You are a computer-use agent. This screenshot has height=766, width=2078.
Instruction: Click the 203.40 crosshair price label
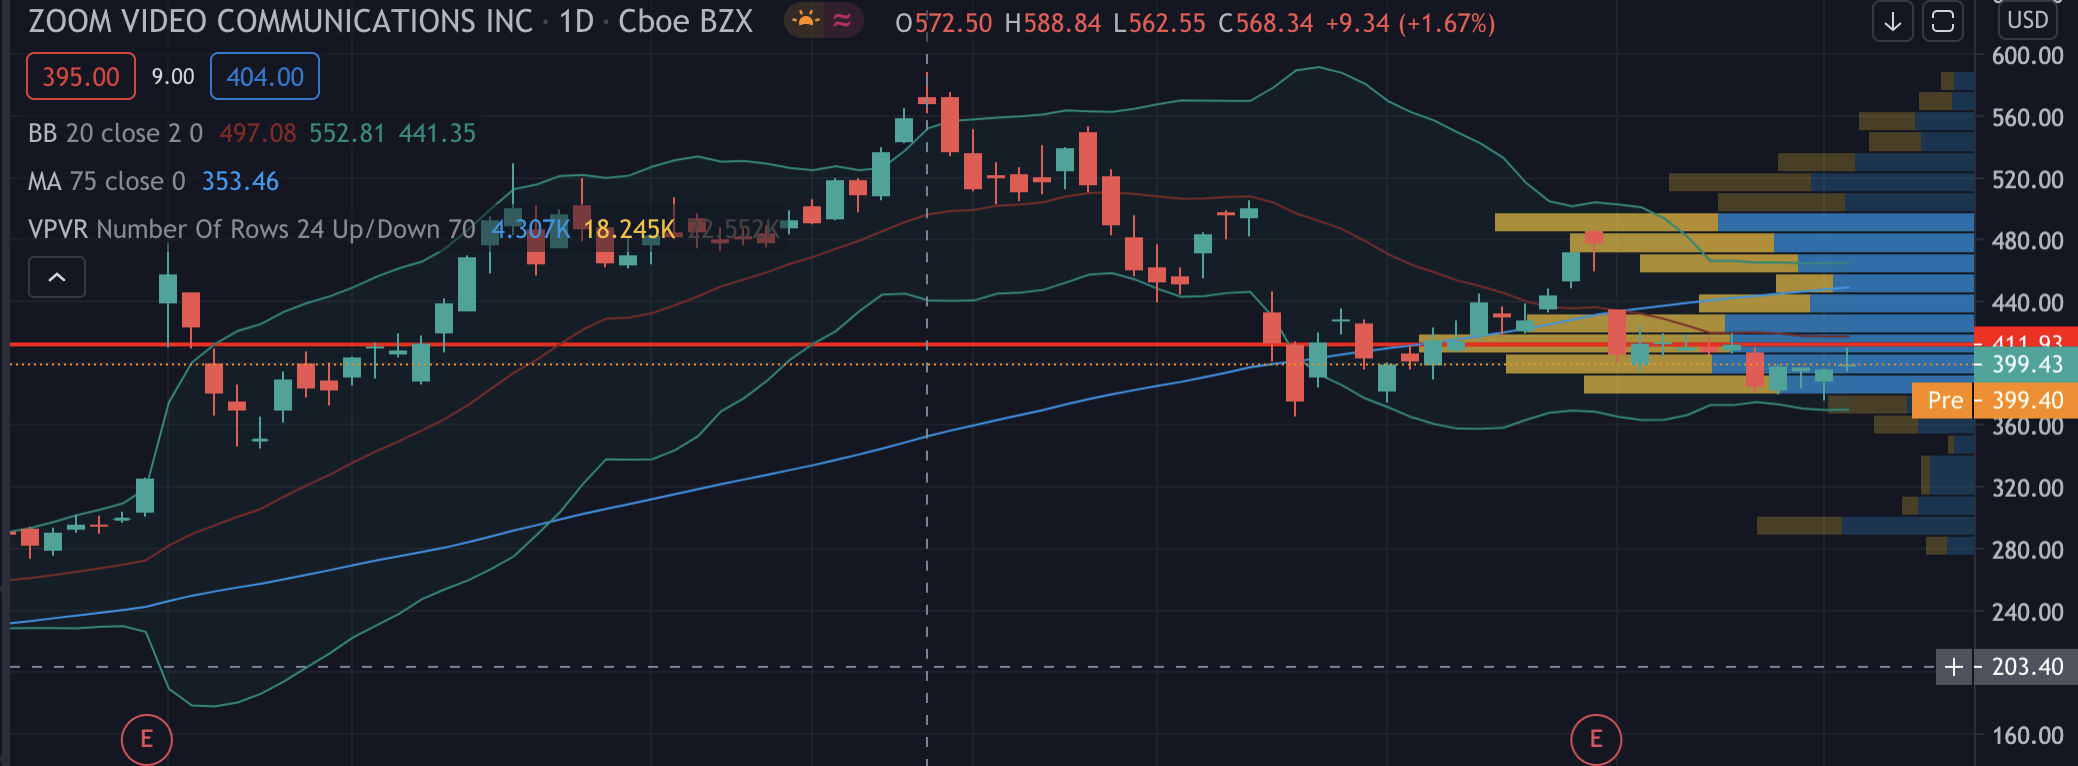2026,666
